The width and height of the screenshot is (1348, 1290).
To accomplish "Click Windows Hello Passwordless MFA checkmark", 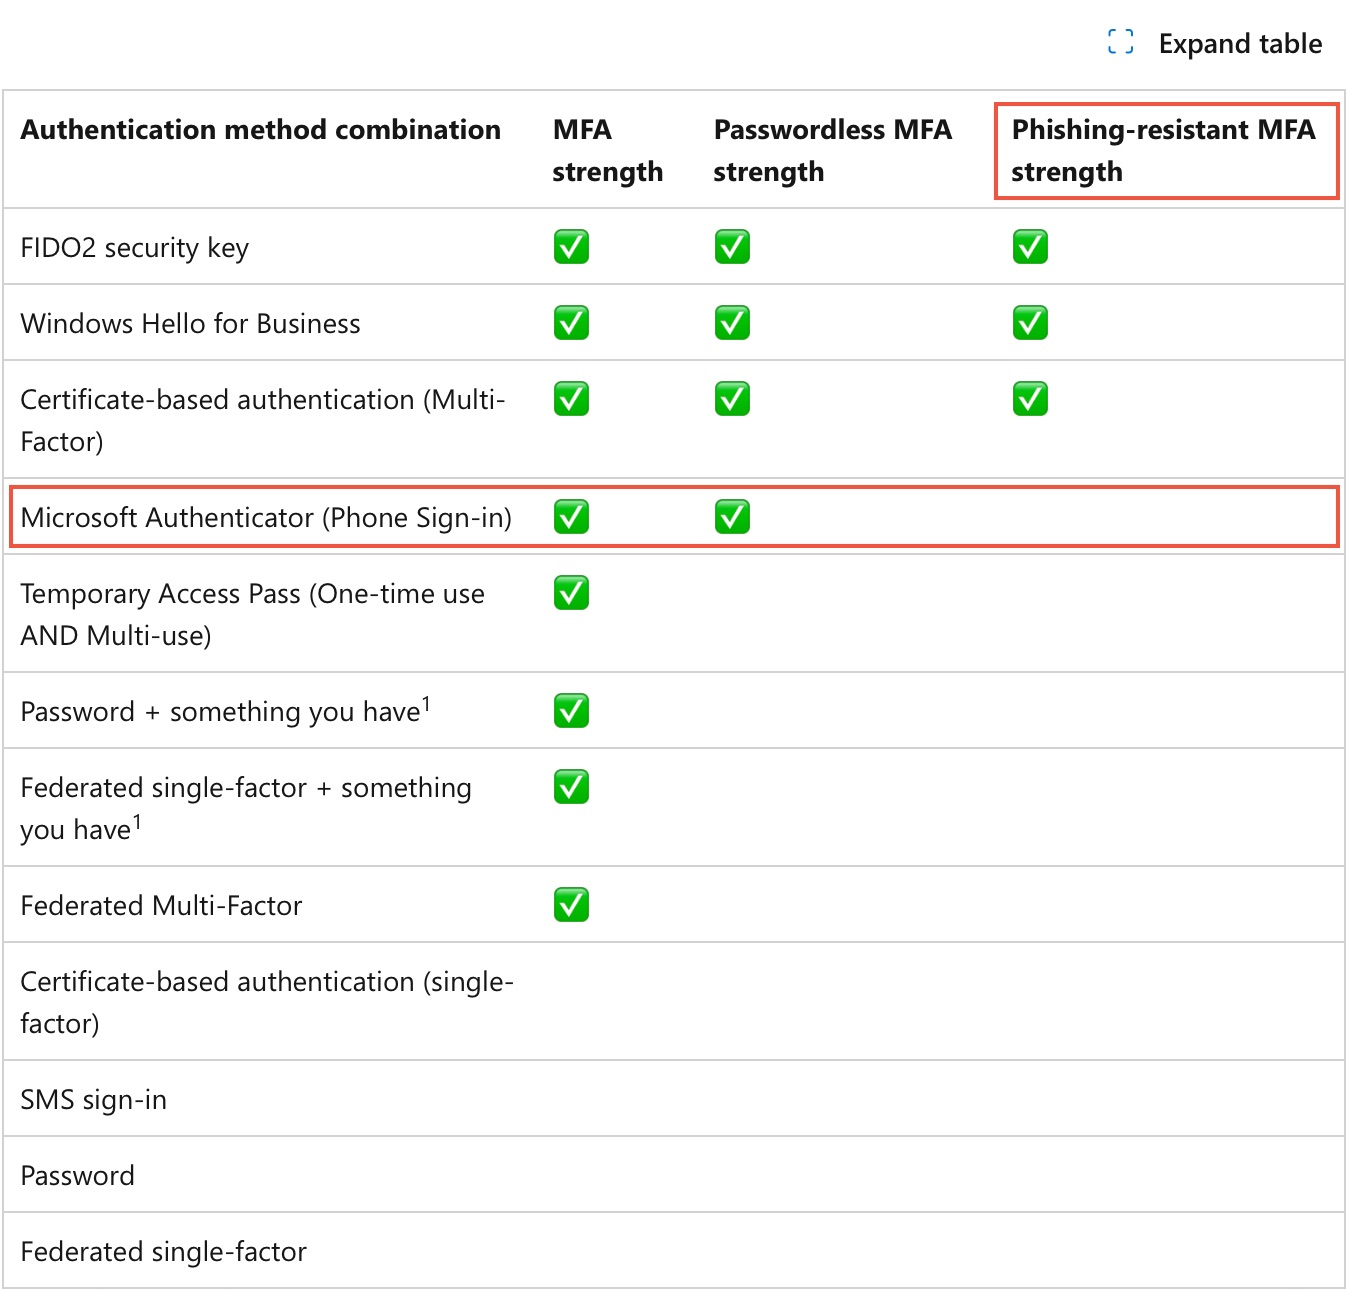I will pyautogui.click(x=732, y=323).
